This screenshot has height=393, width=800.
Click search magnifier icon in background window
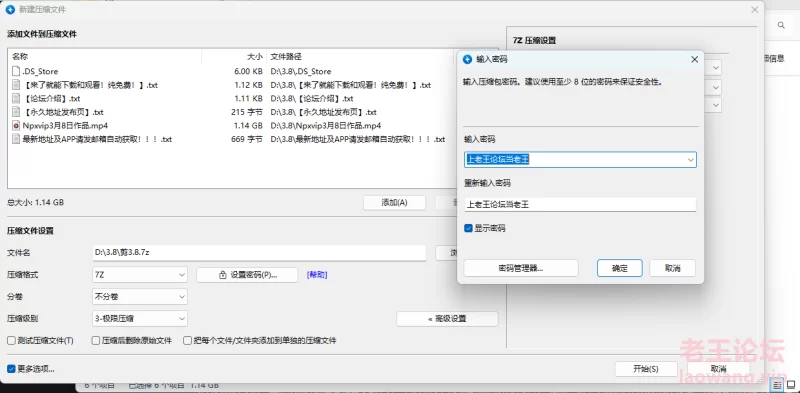pos(781,25)
